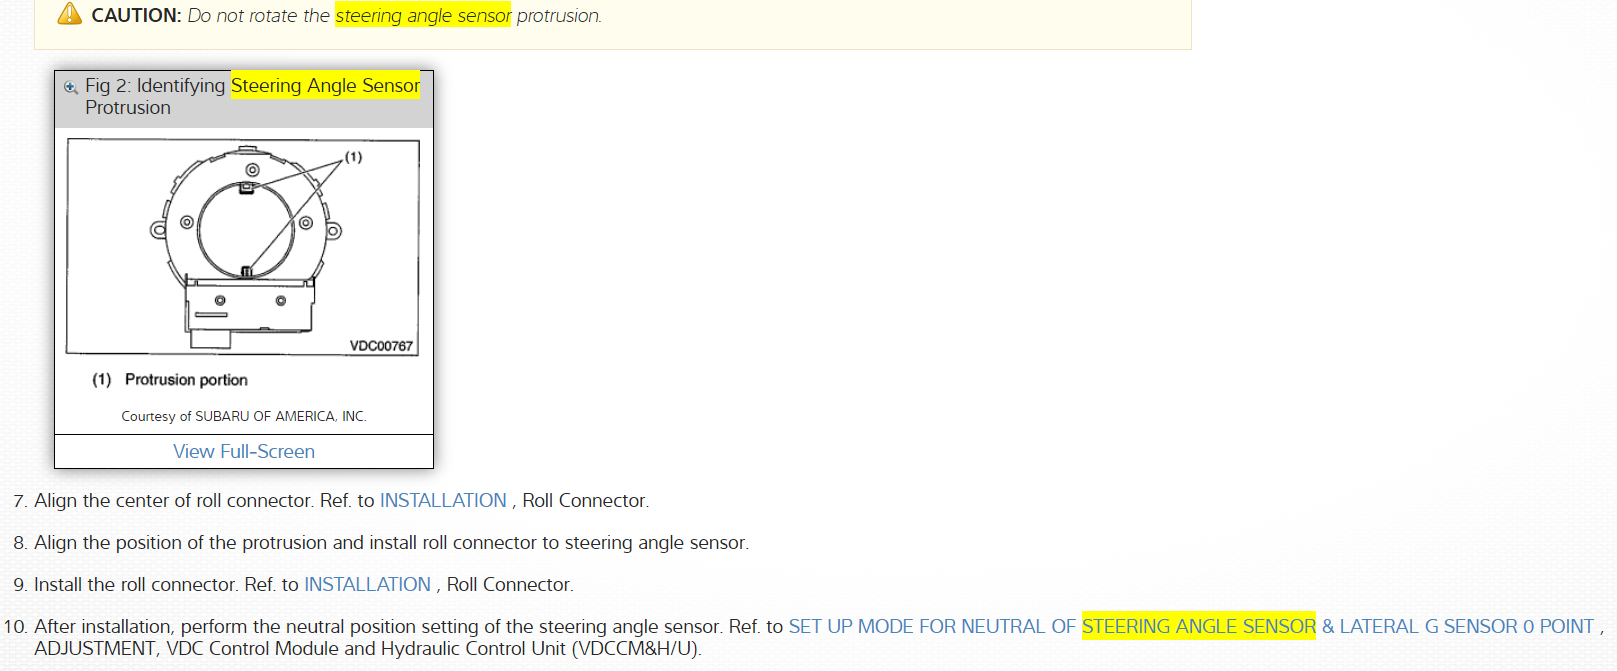Screen dimensions: 1617x671
Task: Click the Fig 2 Identifying caption title
Action: [x=155, y=86]
